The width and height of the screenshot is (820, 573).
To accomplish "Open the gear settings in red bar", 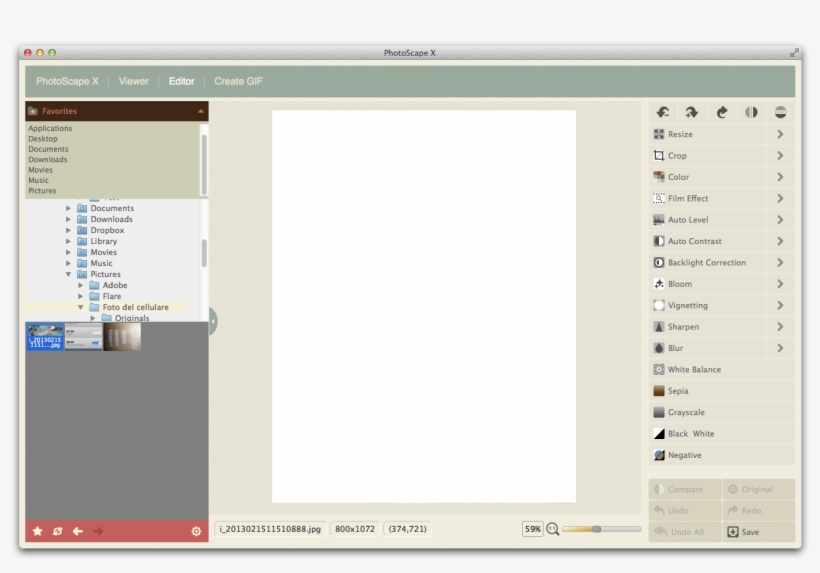I will (196, 531).
